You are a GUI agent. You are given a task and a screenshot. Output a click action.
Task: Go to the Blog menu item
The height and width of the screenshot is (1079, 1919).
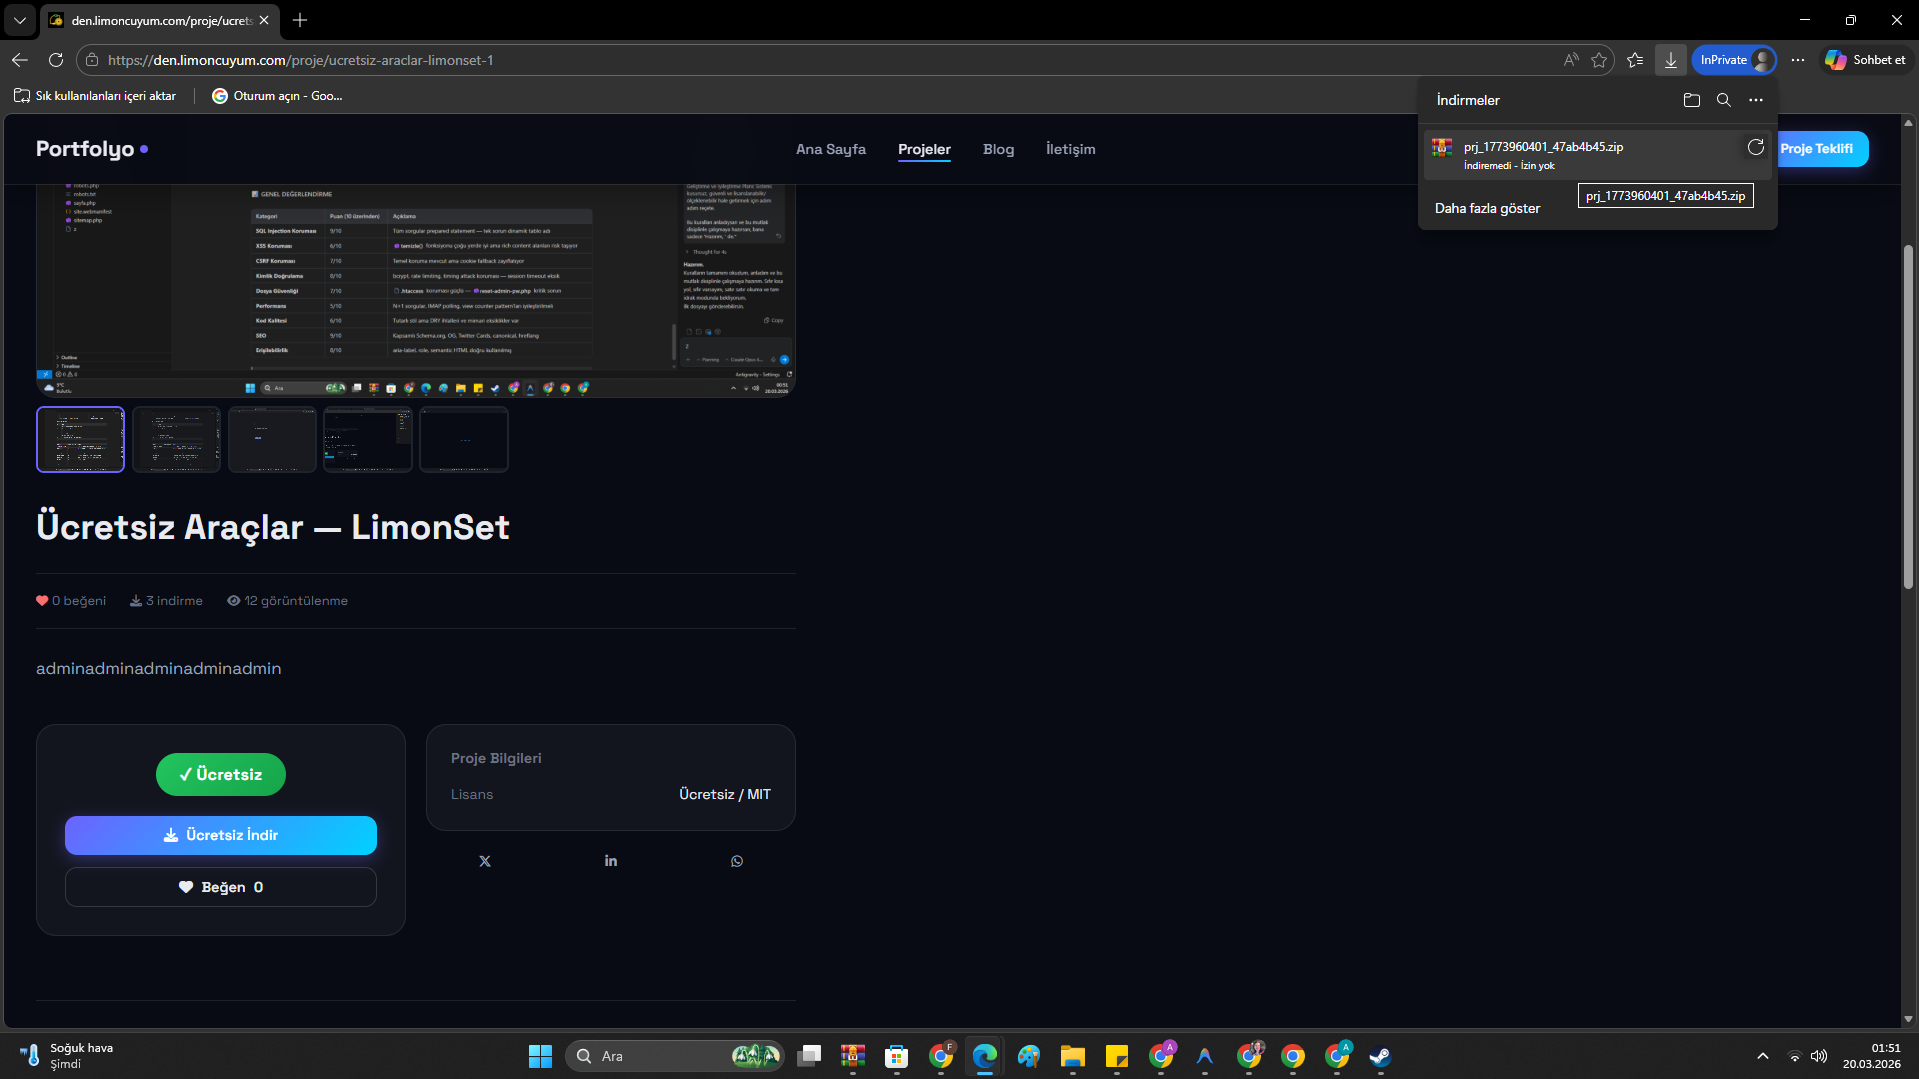(x=998, y=149)
